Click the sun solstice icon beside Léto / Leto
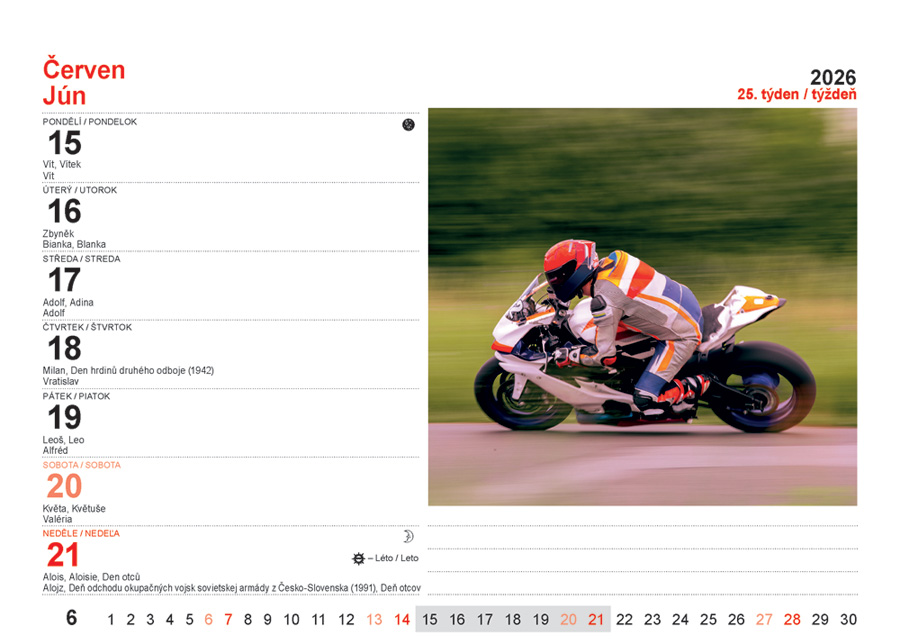This screenshot has height=644, width=900. [x=358, y=558]
